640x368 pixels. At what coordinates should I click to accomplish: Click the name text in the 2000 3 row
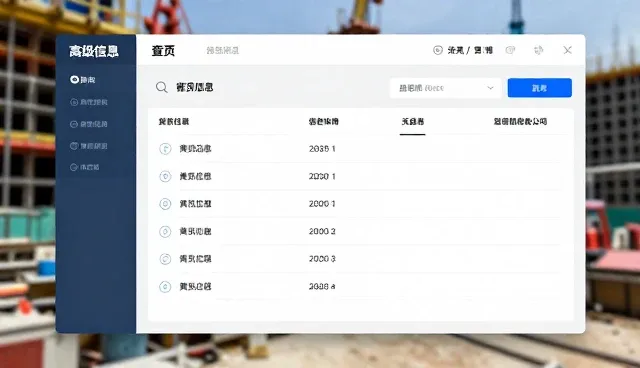coord(196,259)
